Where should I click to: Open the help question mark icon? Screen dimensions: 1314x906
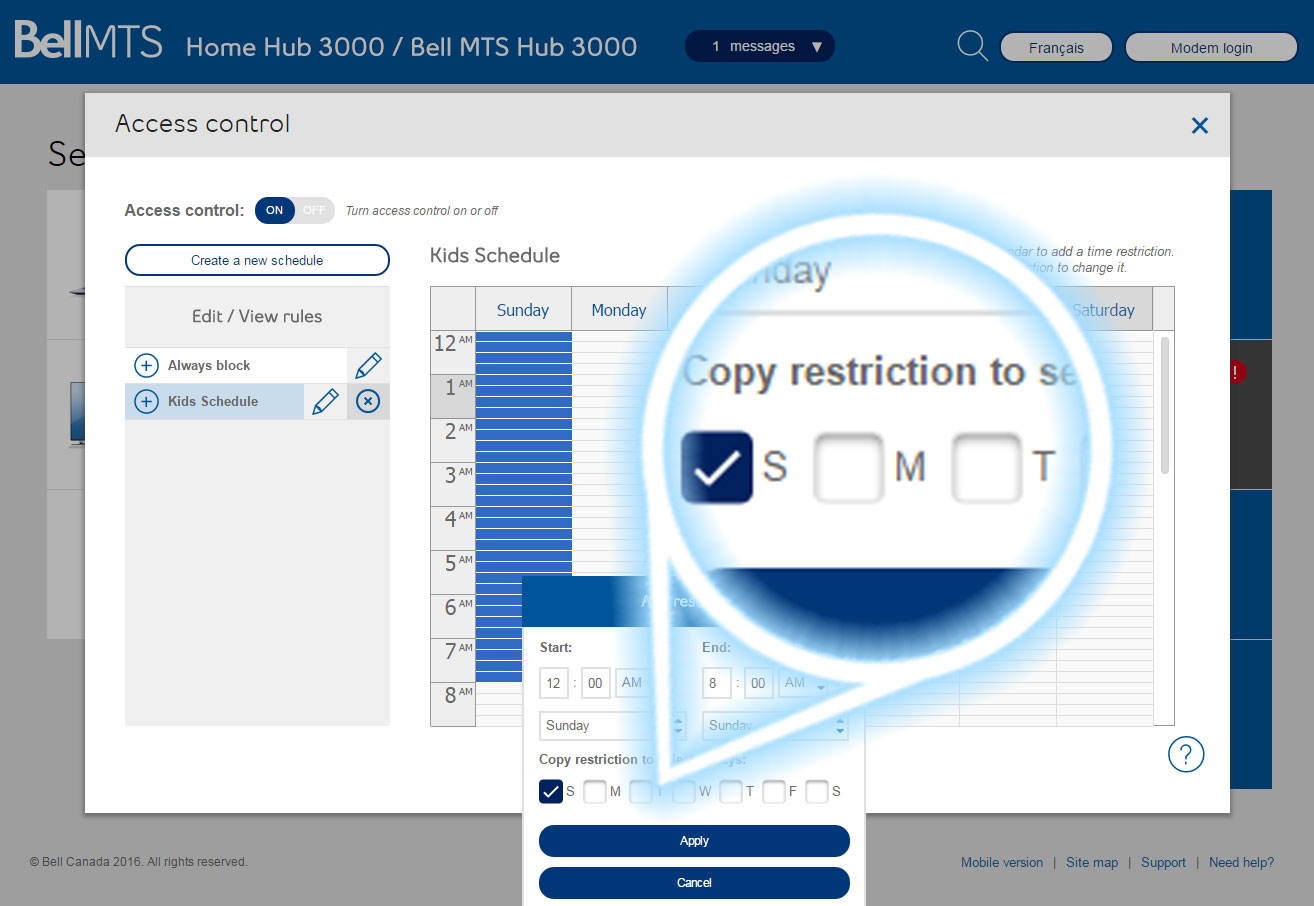click(1186, 754)
